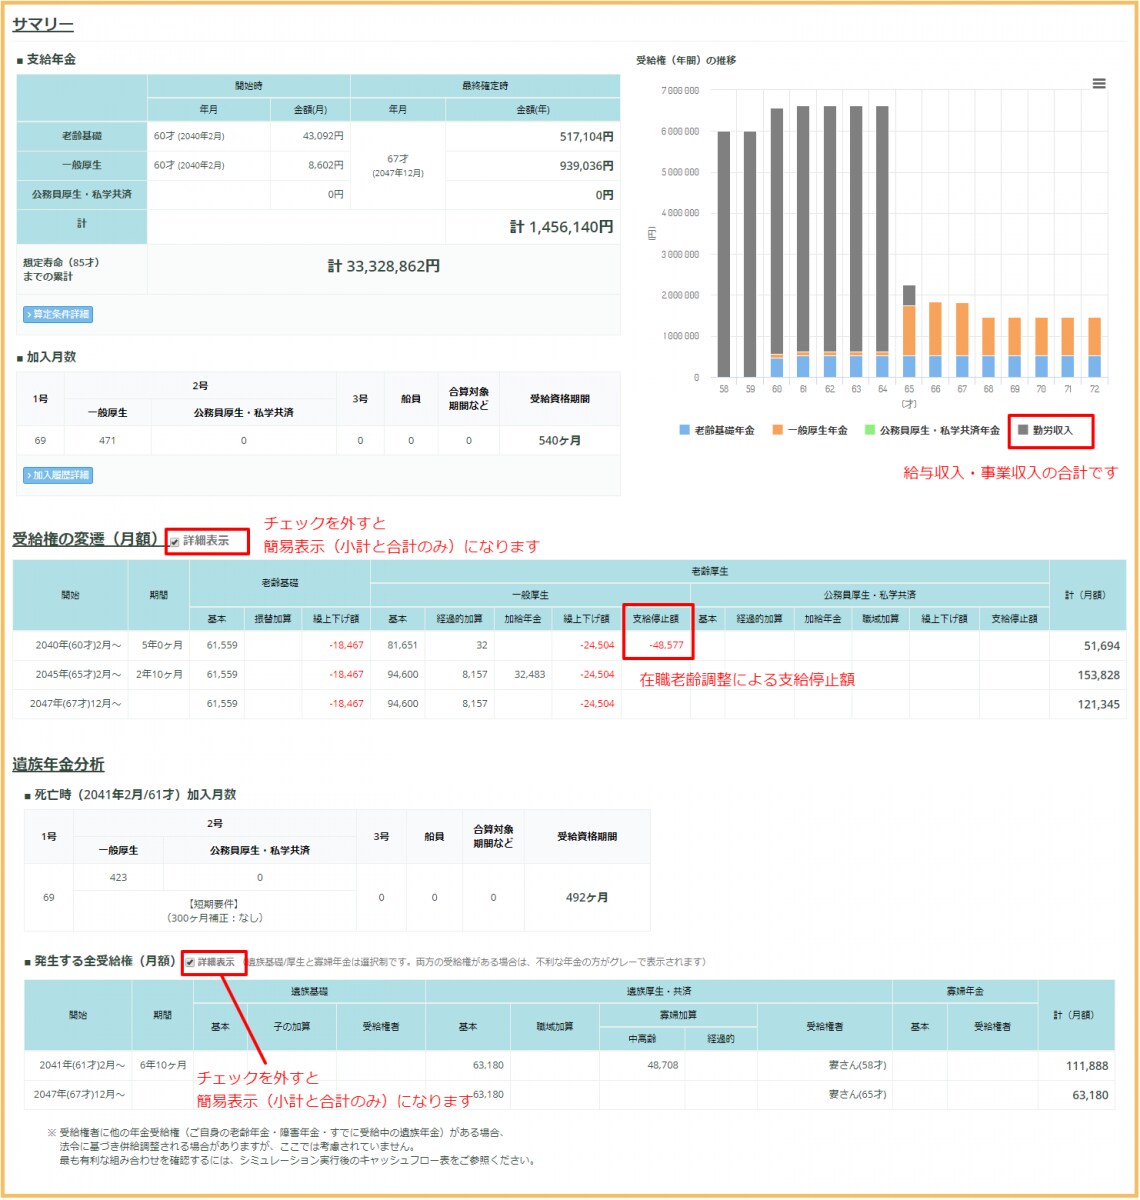Select 受給権（年間）の推移 chart title

pos(686,61)
